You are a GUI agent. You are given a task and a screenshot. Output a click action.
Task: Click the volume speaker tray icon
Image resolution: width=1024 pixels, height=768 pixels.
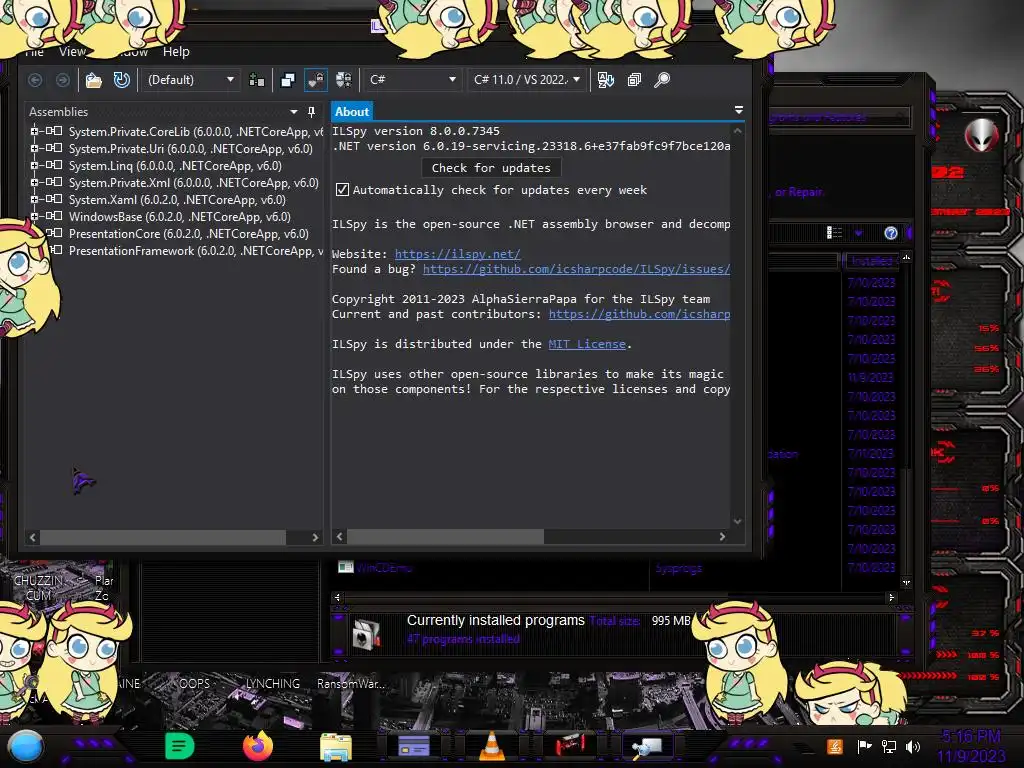pyautogui.click(x=913, y=746)
